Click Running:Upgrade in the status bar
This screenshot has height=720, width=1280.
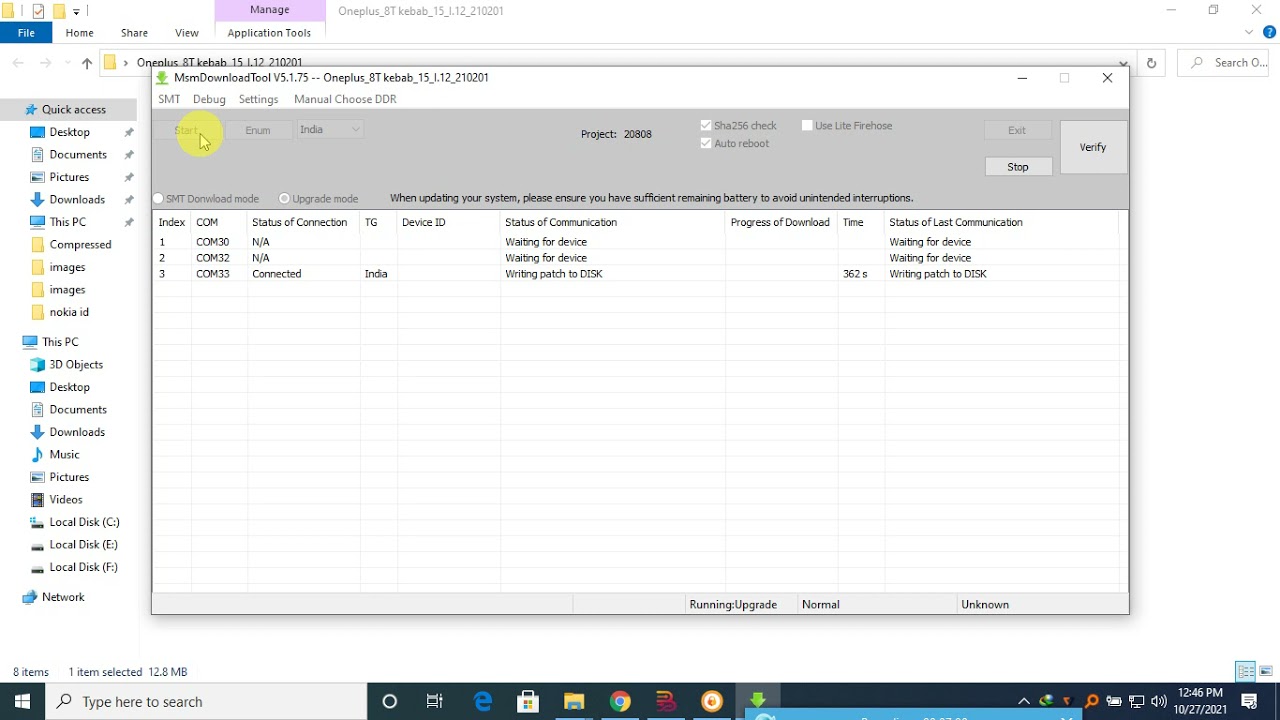click(733, 605)
